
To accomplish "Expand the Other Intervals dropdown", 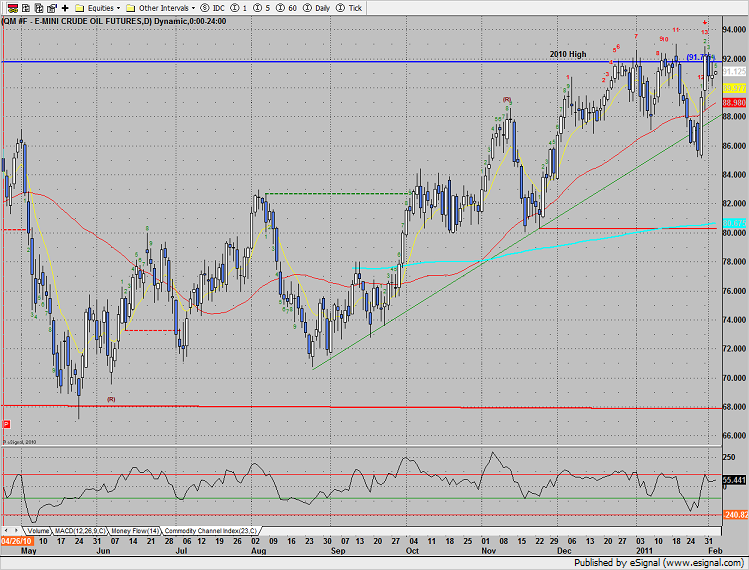I will click(x=193, y=8).
